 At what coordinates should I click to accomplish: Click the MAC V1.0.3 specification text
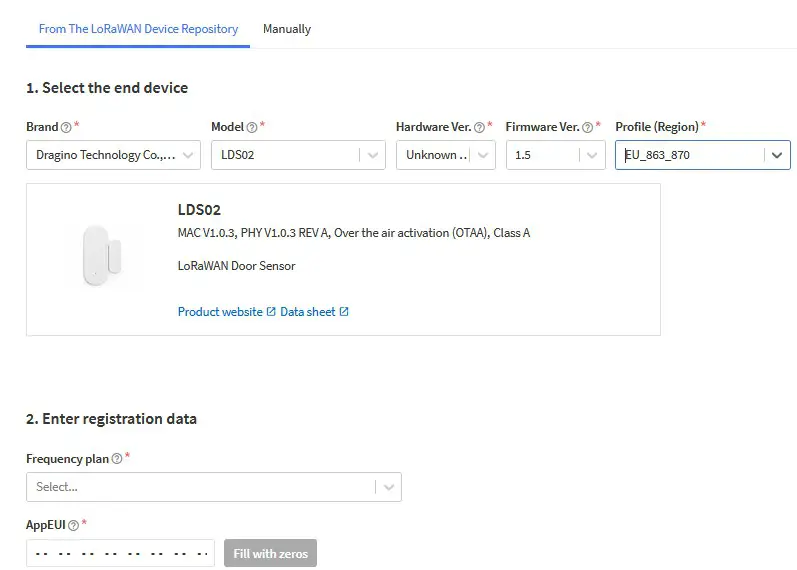[x=354, y=233]
